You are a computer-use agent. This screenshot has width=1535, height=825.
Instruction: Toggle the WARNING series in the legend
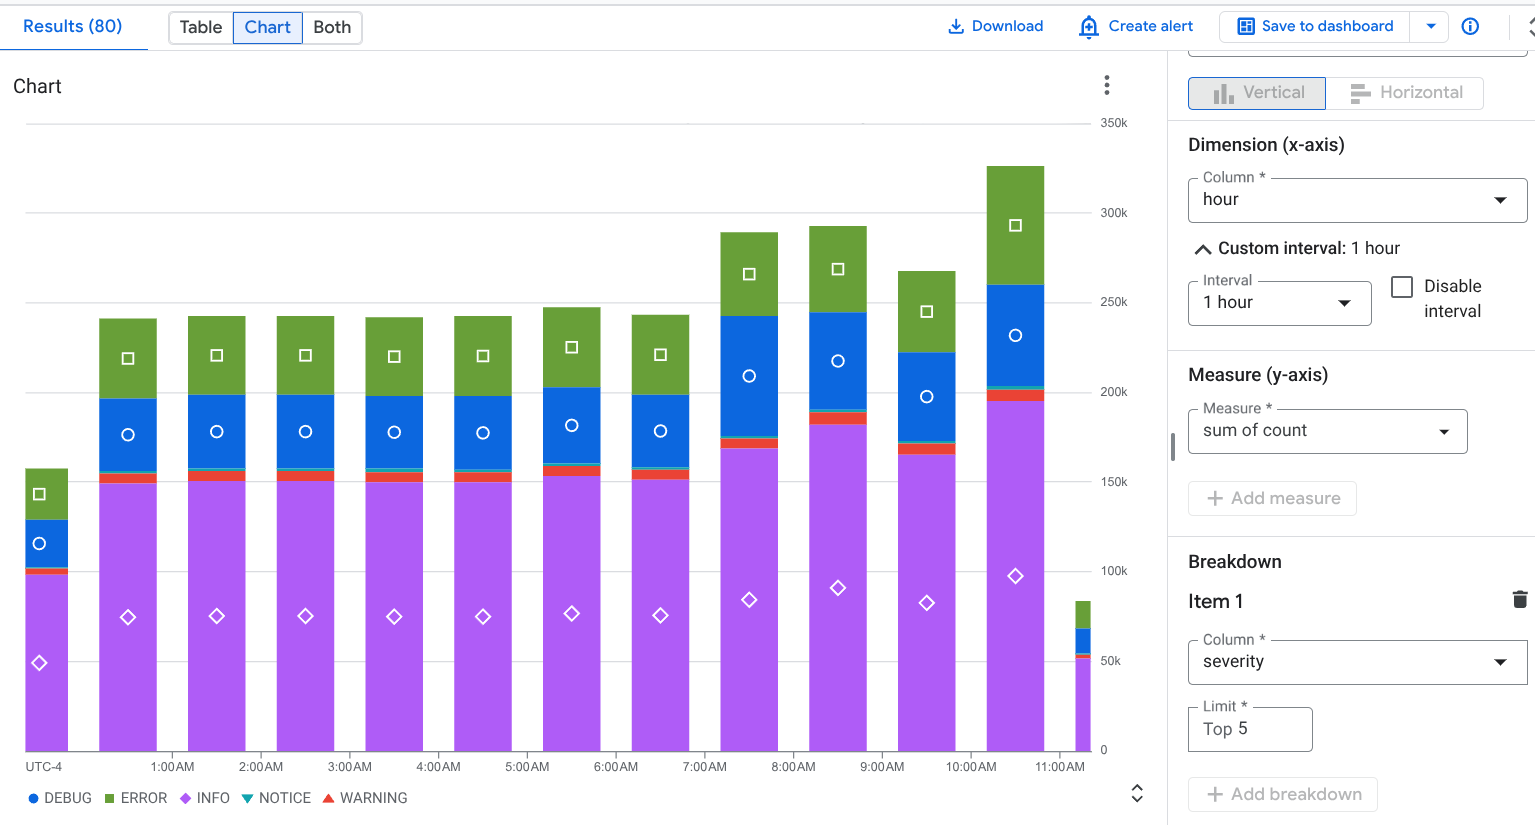tap(365, 798)
